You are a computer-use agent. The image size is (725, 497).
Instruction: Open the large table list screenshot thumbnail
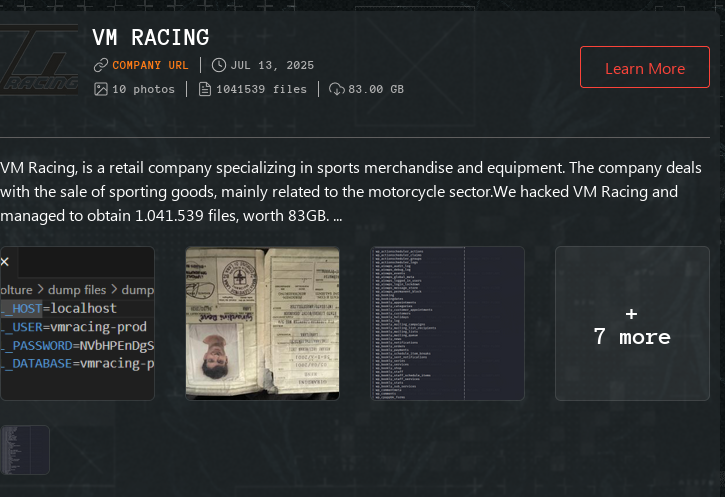pos(447,323)
